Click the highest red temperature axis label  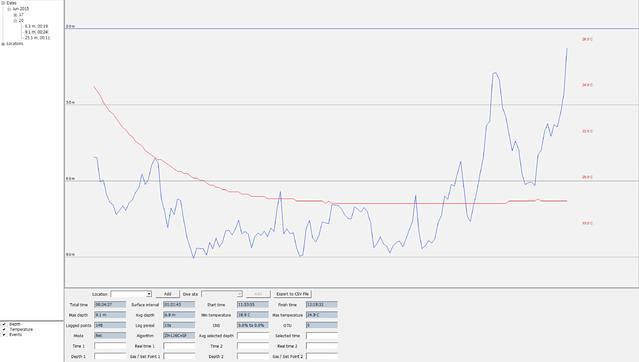click(587, 40)
